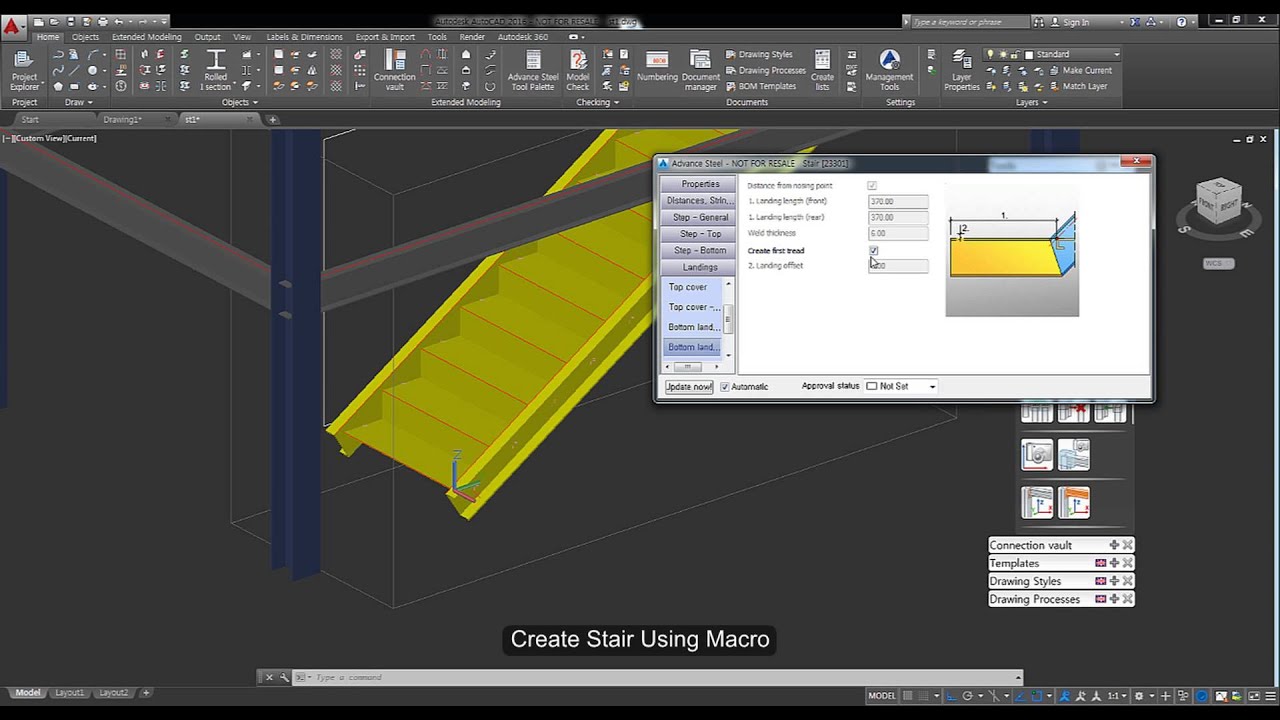Toggle the layer lock icon
Image resolution: width=1280 pixels, height=720 pixels.
1016,54
